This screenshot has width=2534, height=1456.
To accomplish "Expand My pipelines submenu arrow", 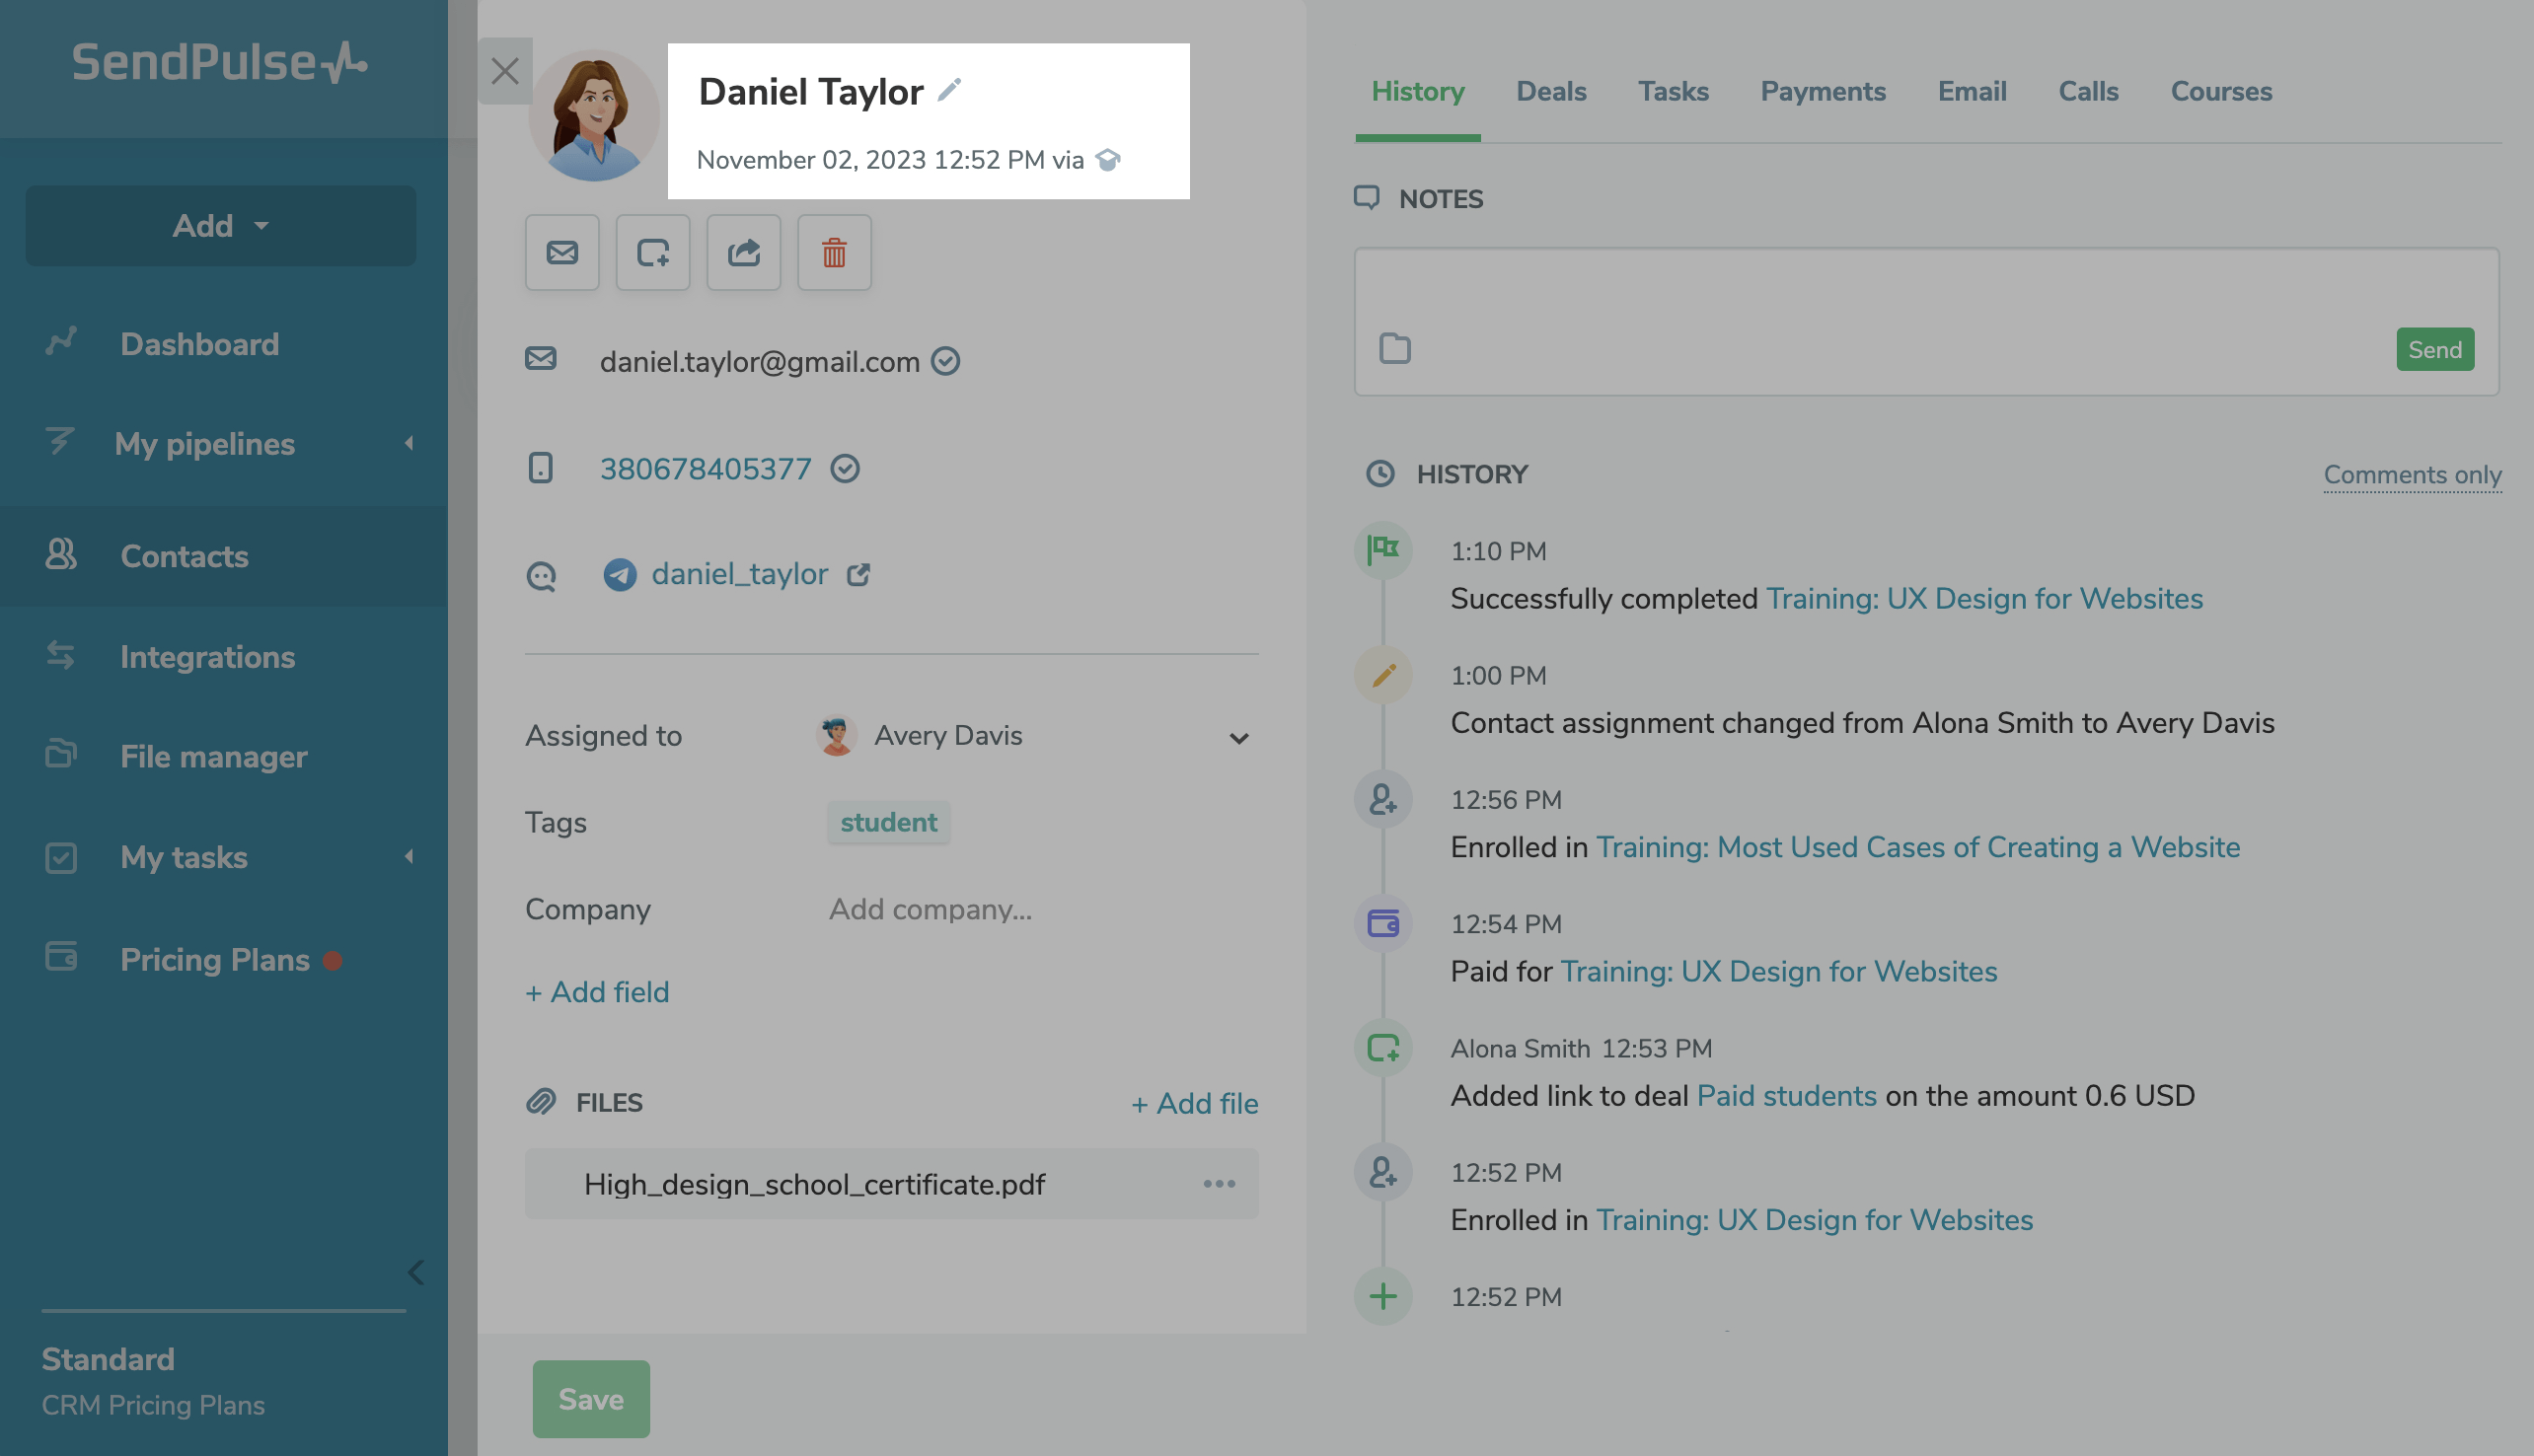I will pos(409,443).
